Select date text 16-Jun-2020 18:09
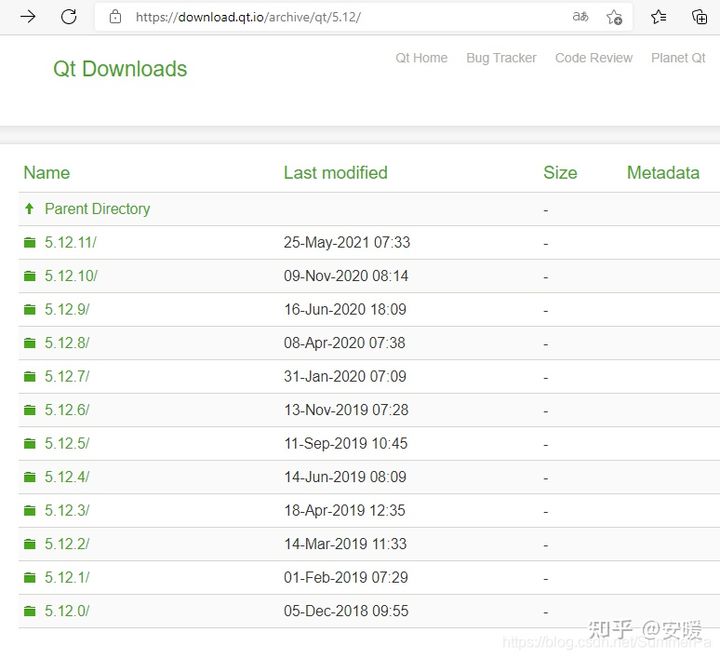The height and width of the screenshot is (659, 720). coord(345,310)
